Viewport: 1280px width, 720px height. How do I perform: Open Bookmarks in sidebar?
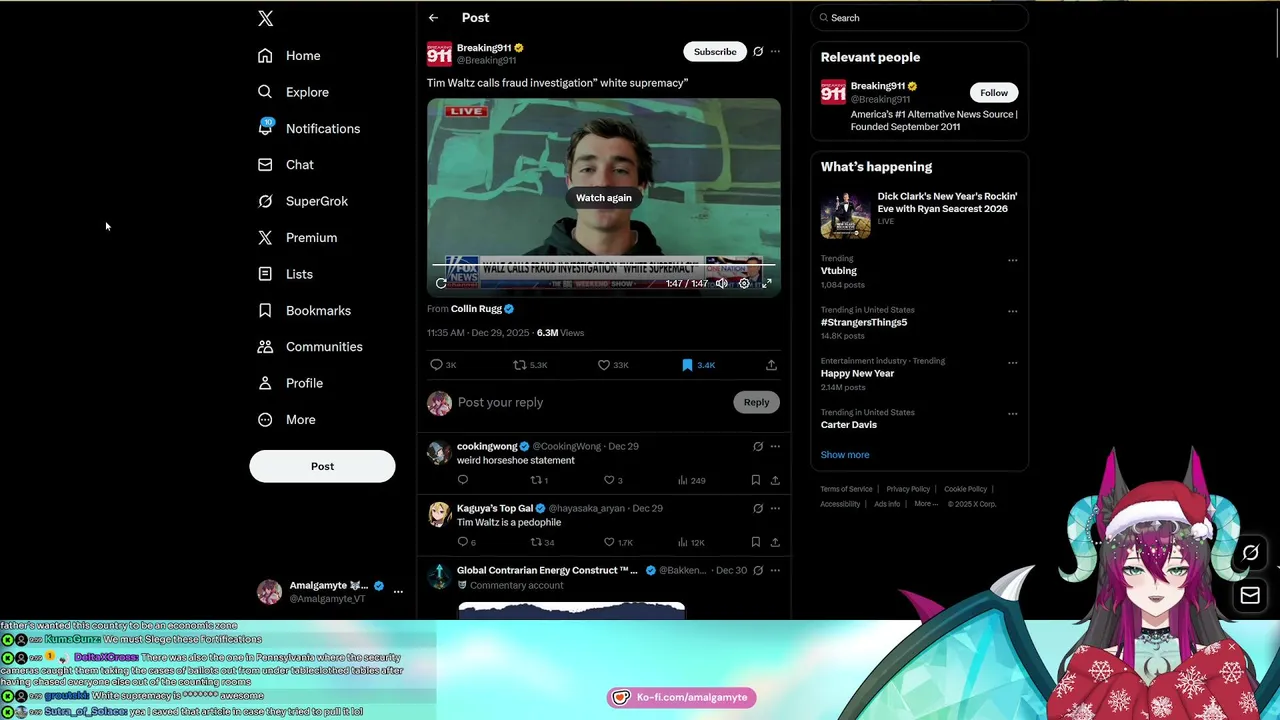304,311
